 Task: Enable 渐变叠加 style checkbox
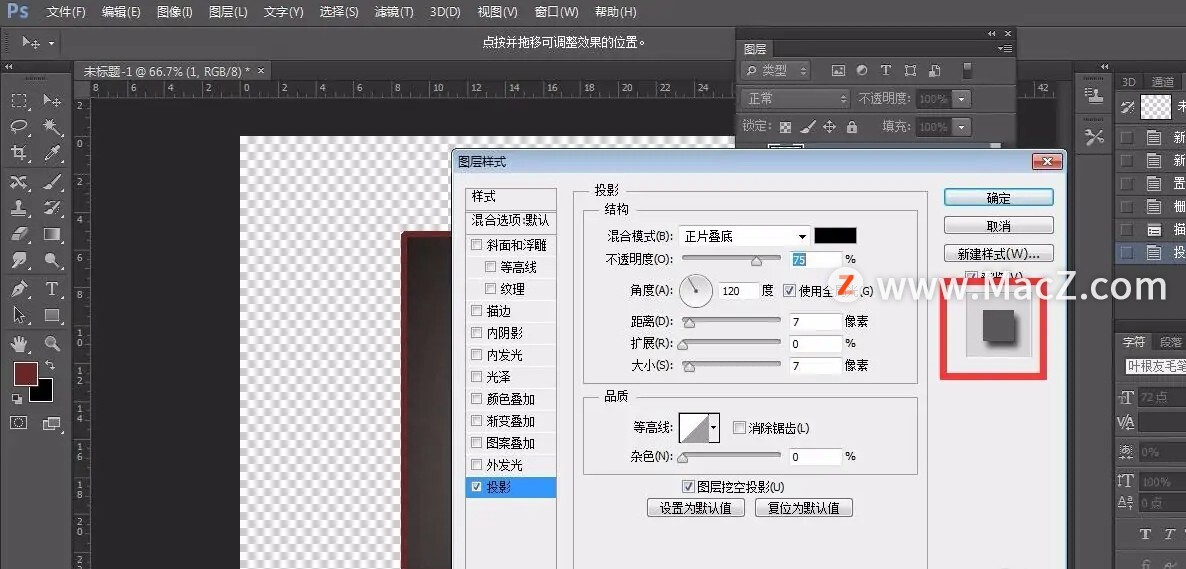[477, 421]
